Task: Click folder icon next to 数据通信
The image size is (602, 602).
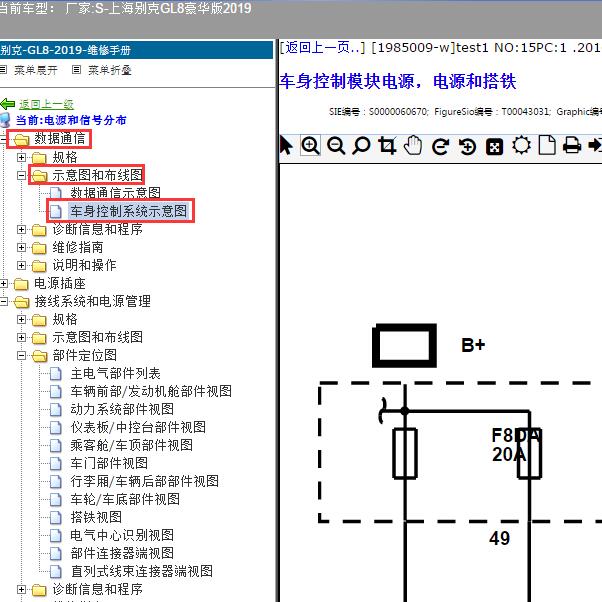Action: (x=22, y=139)
